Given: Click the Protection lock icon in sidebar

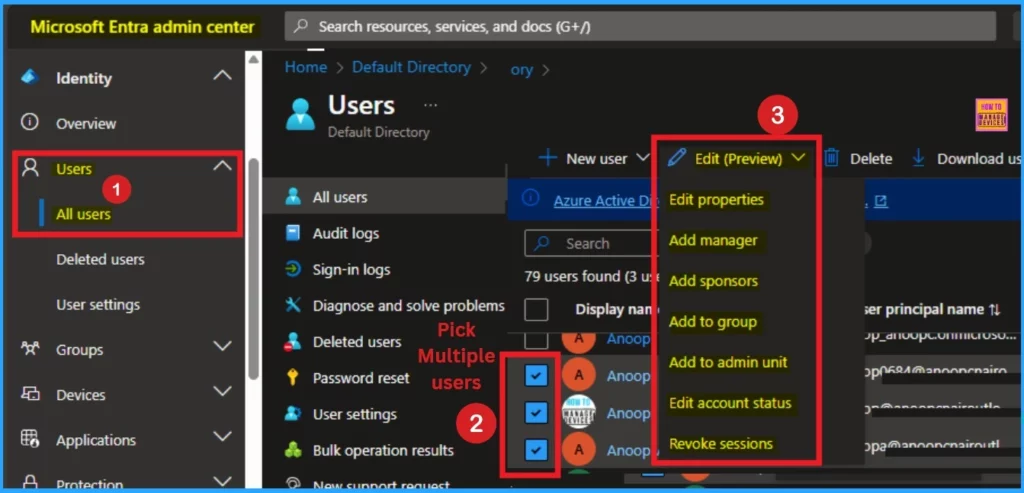Looking at the screenshot, I should click(x=30, y=484).
